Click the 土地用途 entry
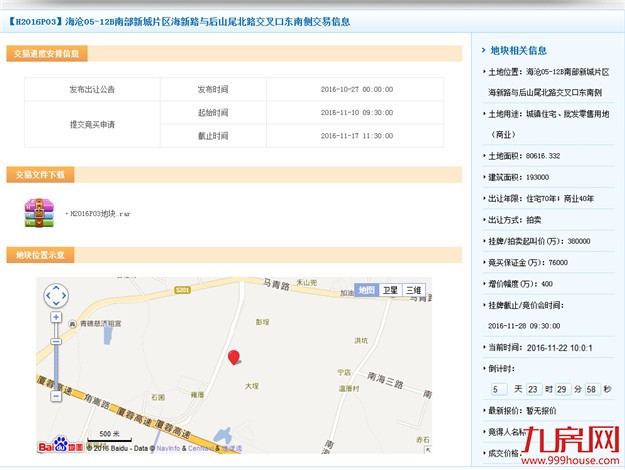Viewport: 625px width, 470px height. coord(548,124)
